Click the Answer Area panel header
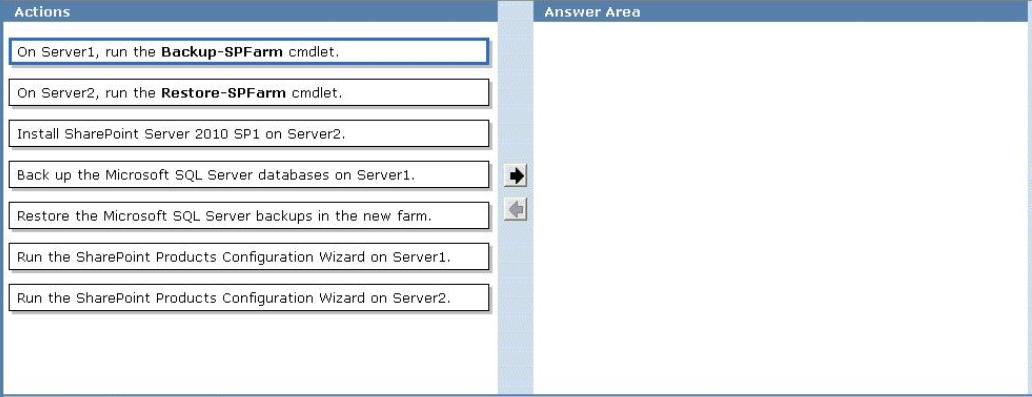The image size is (1032, 397). tap(781, 11)
